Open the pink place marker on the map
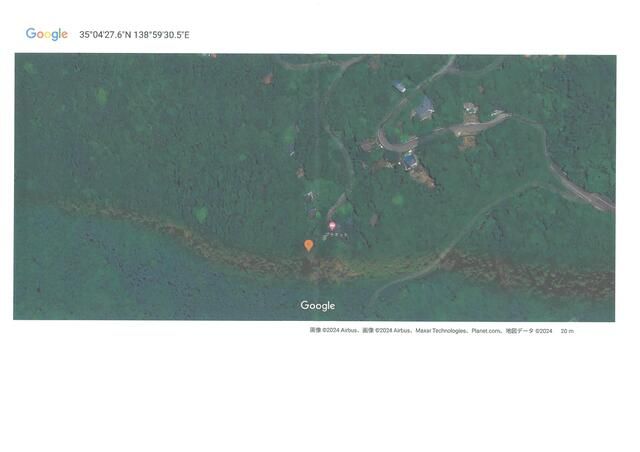 point(332,227)
